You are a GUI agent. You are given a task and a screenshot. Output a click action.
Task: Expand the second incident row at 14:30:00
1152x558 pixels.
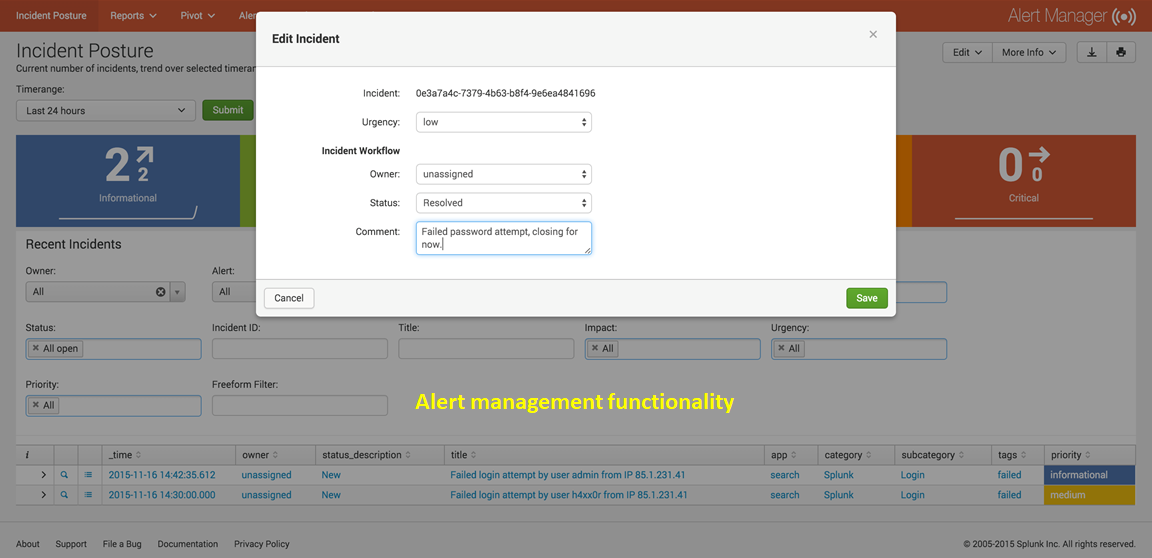[x=43, y=495]
